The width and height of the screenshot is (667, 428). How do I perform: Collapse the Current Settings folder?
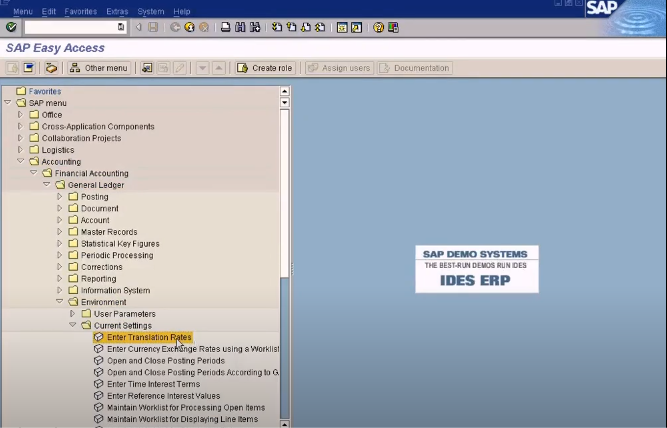coord(73,325)
